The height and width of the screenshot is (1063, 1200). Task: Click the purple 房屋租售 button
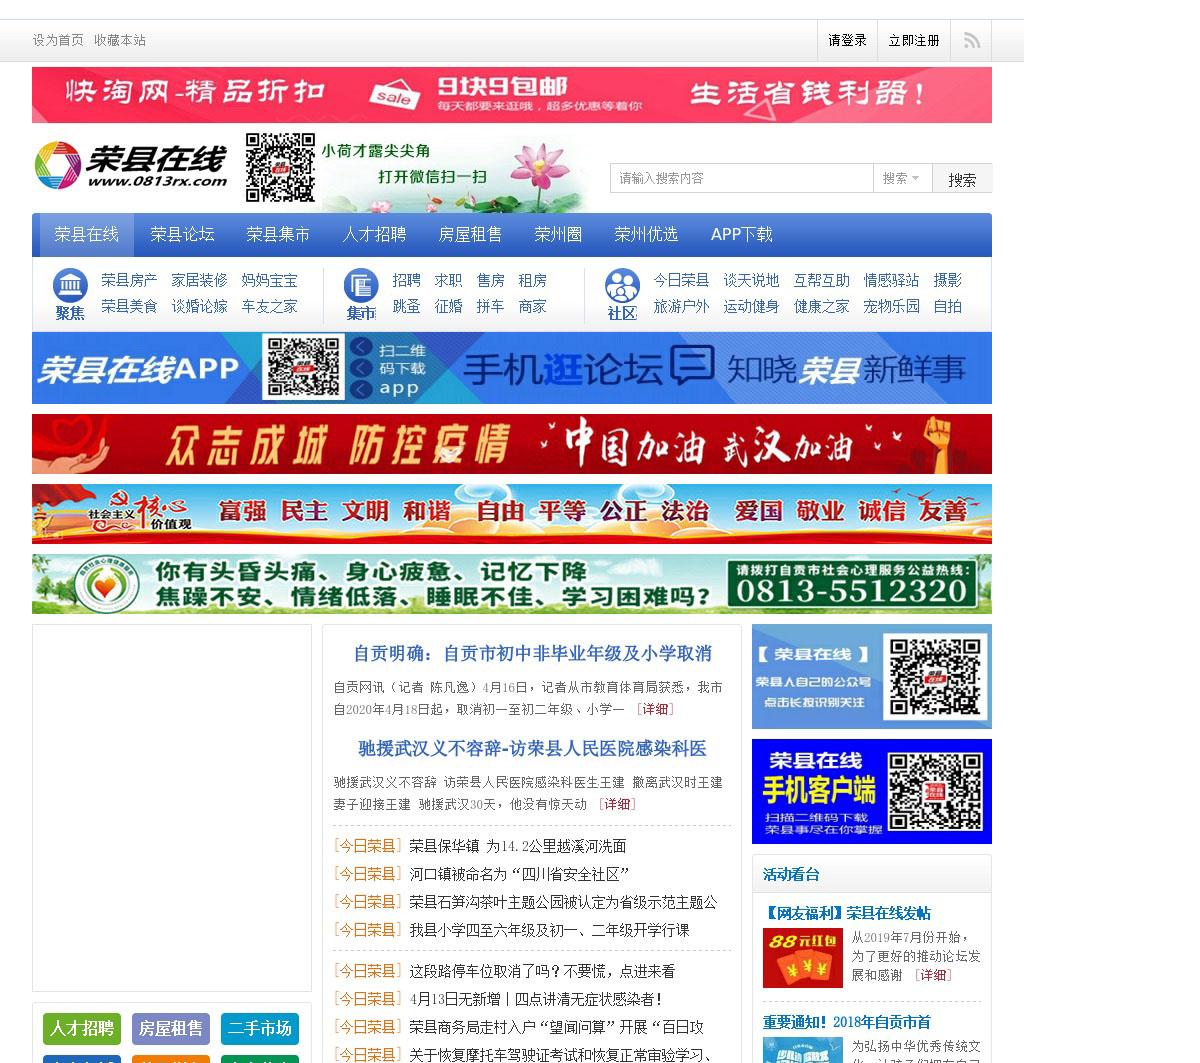click(171, 1028)
